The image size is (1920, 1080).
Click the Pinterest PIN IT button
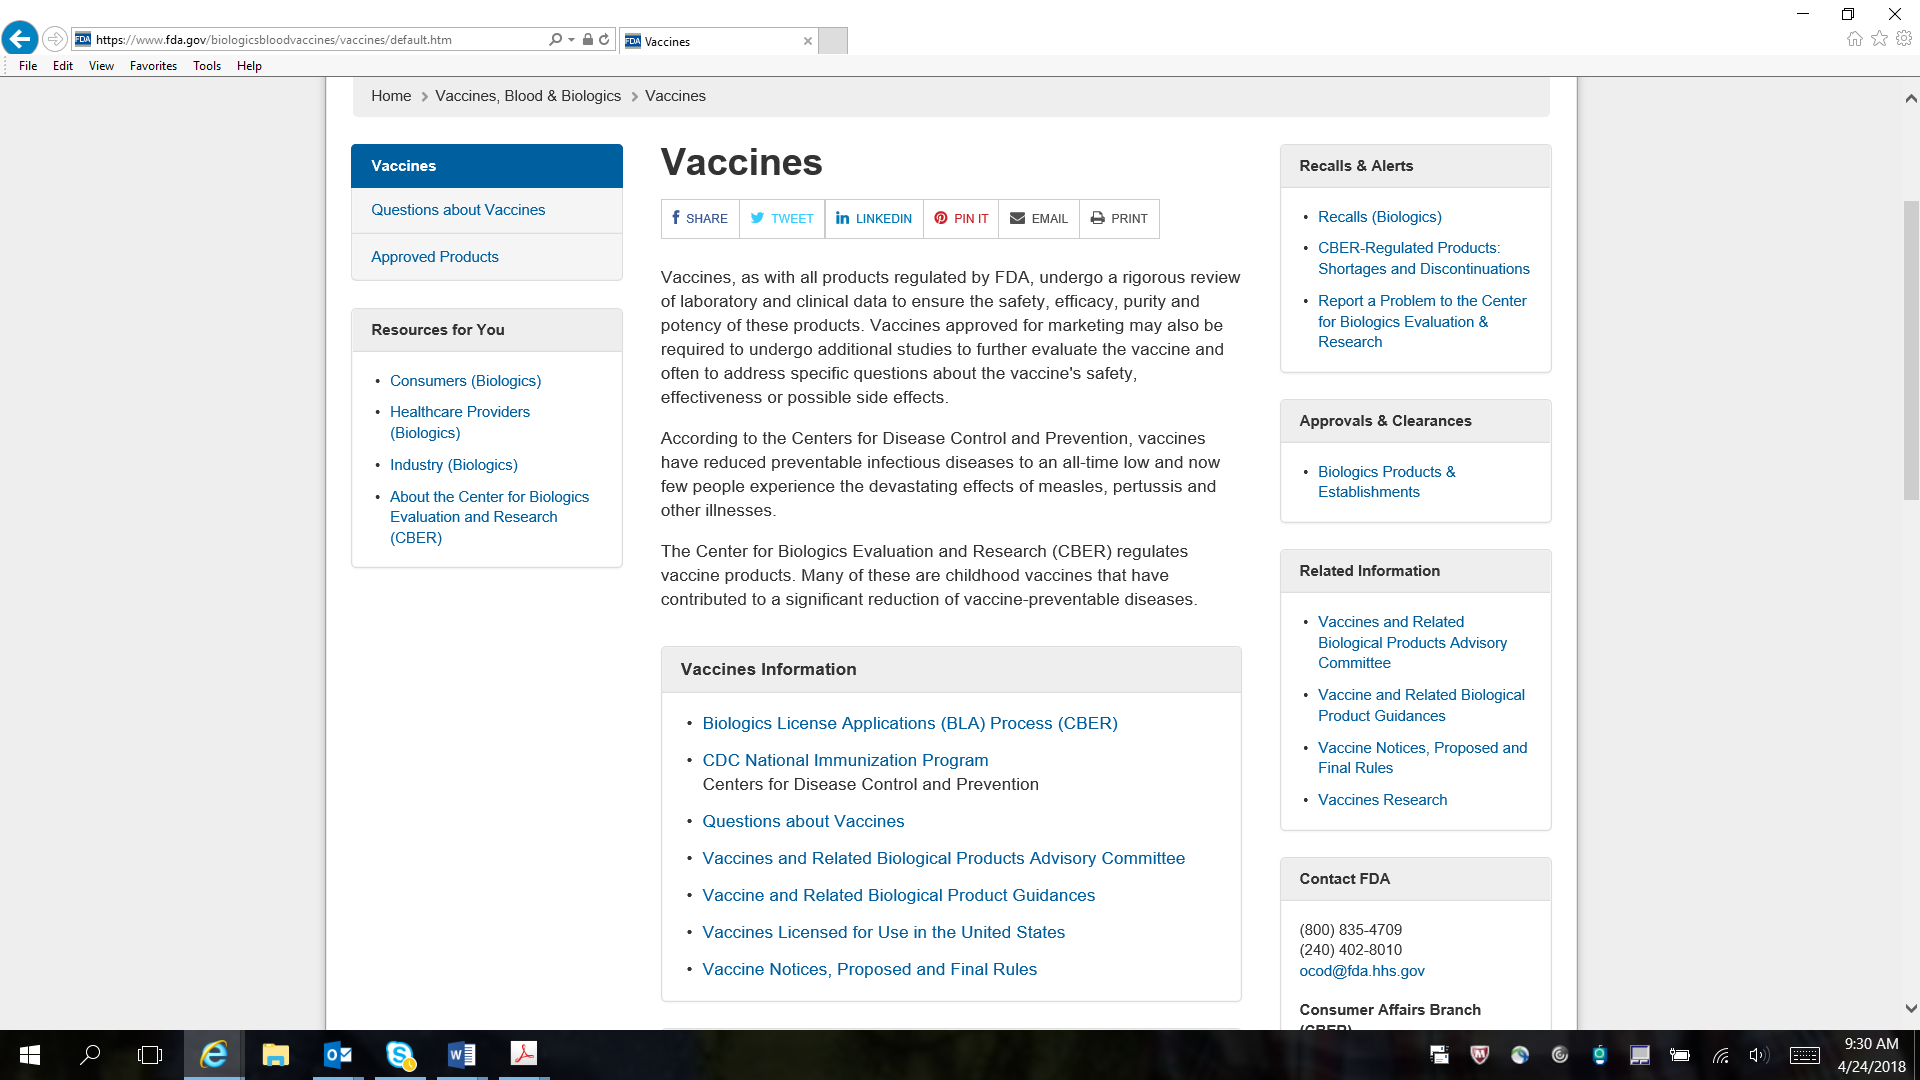pyautogui.click(x=961, y=218)
